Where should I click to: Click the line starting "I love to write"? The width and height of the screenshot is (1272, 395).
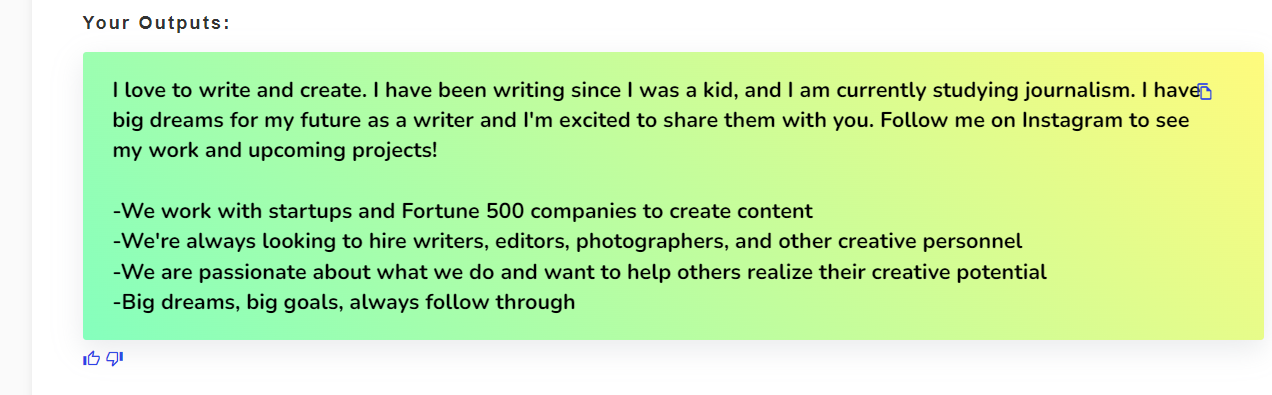[655, 91]
